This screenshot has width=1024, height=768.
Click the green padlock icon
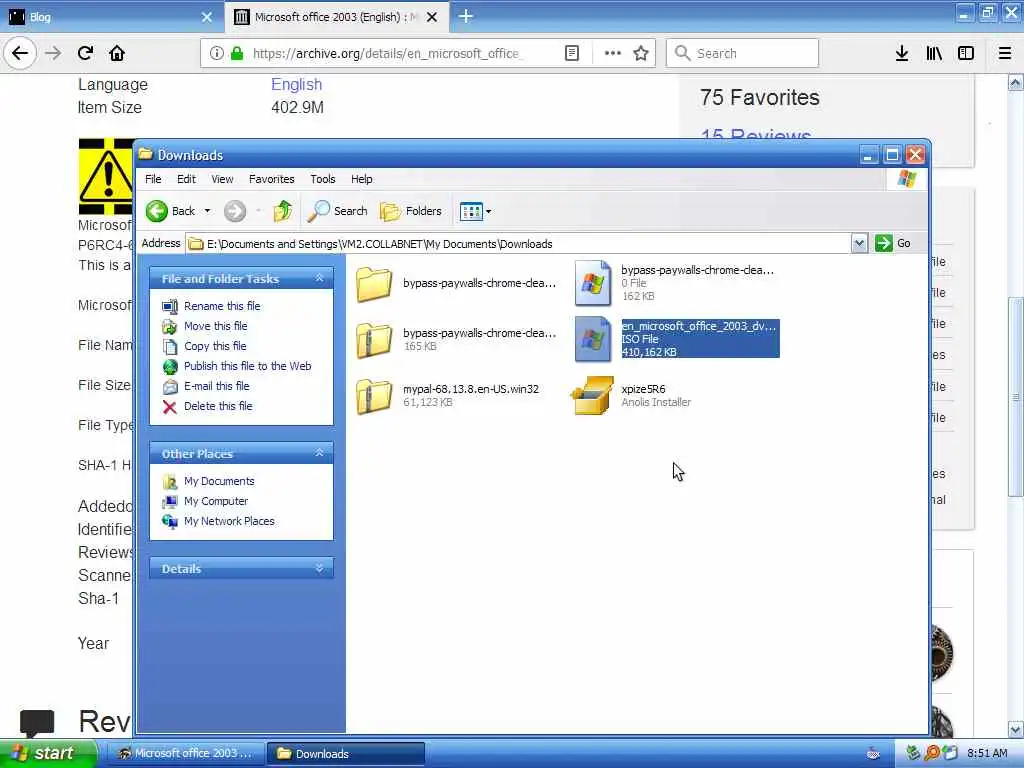[237, 53]
